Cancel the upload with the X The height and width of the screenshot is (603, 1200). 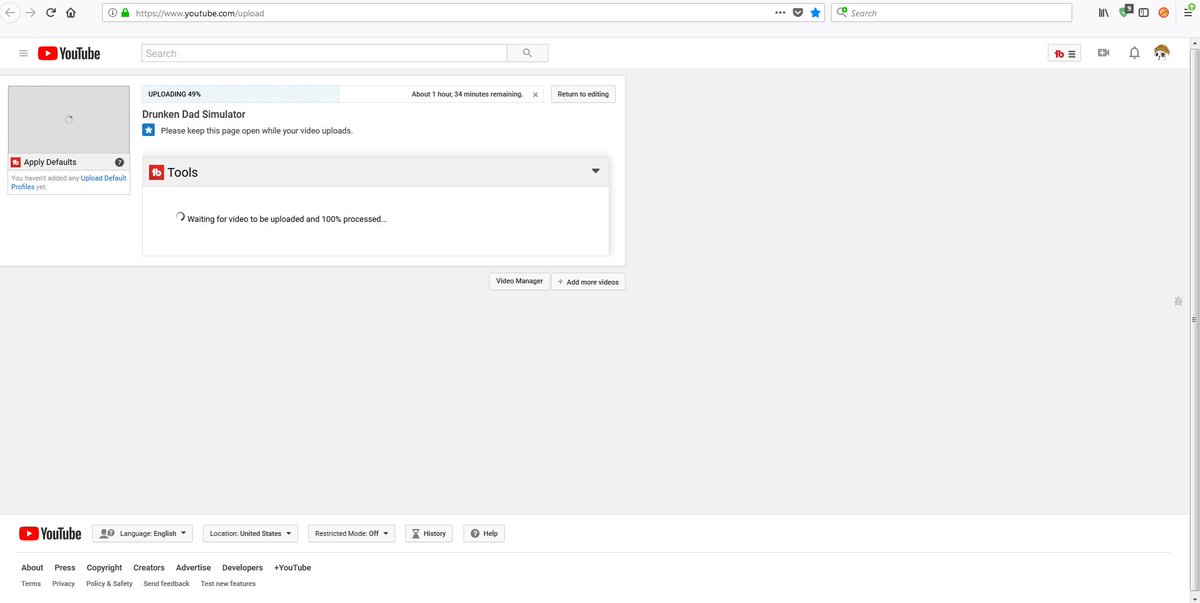[535, 94]
